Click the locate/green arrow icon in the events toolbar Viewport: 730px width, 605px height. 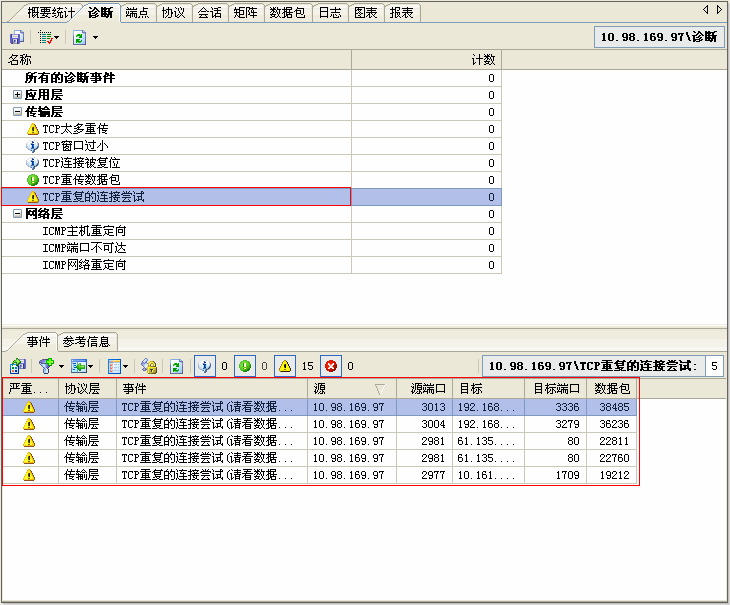(x=78, y=366)
